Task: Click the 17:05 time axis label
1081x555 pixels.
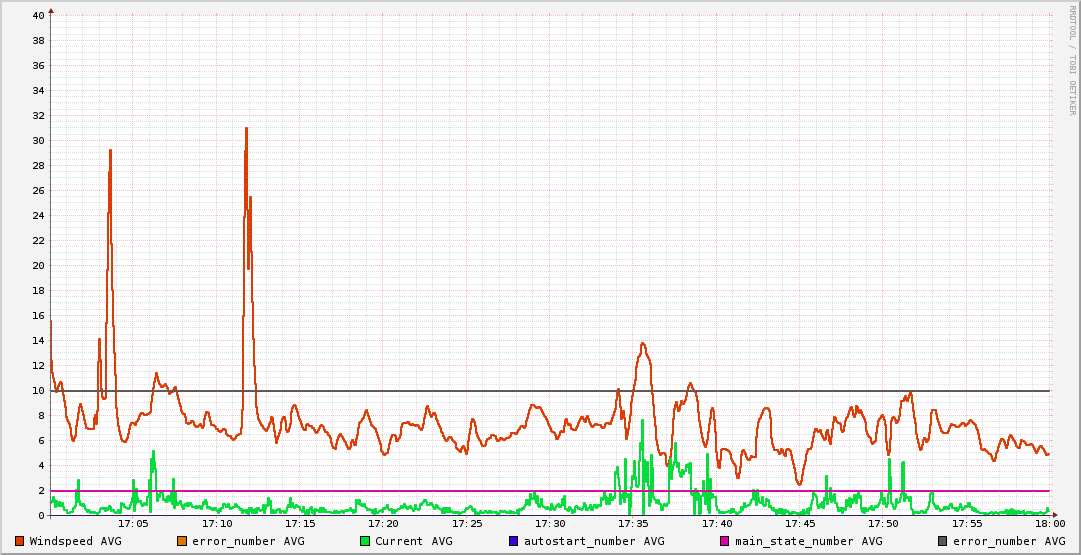Action: [133, 524]
